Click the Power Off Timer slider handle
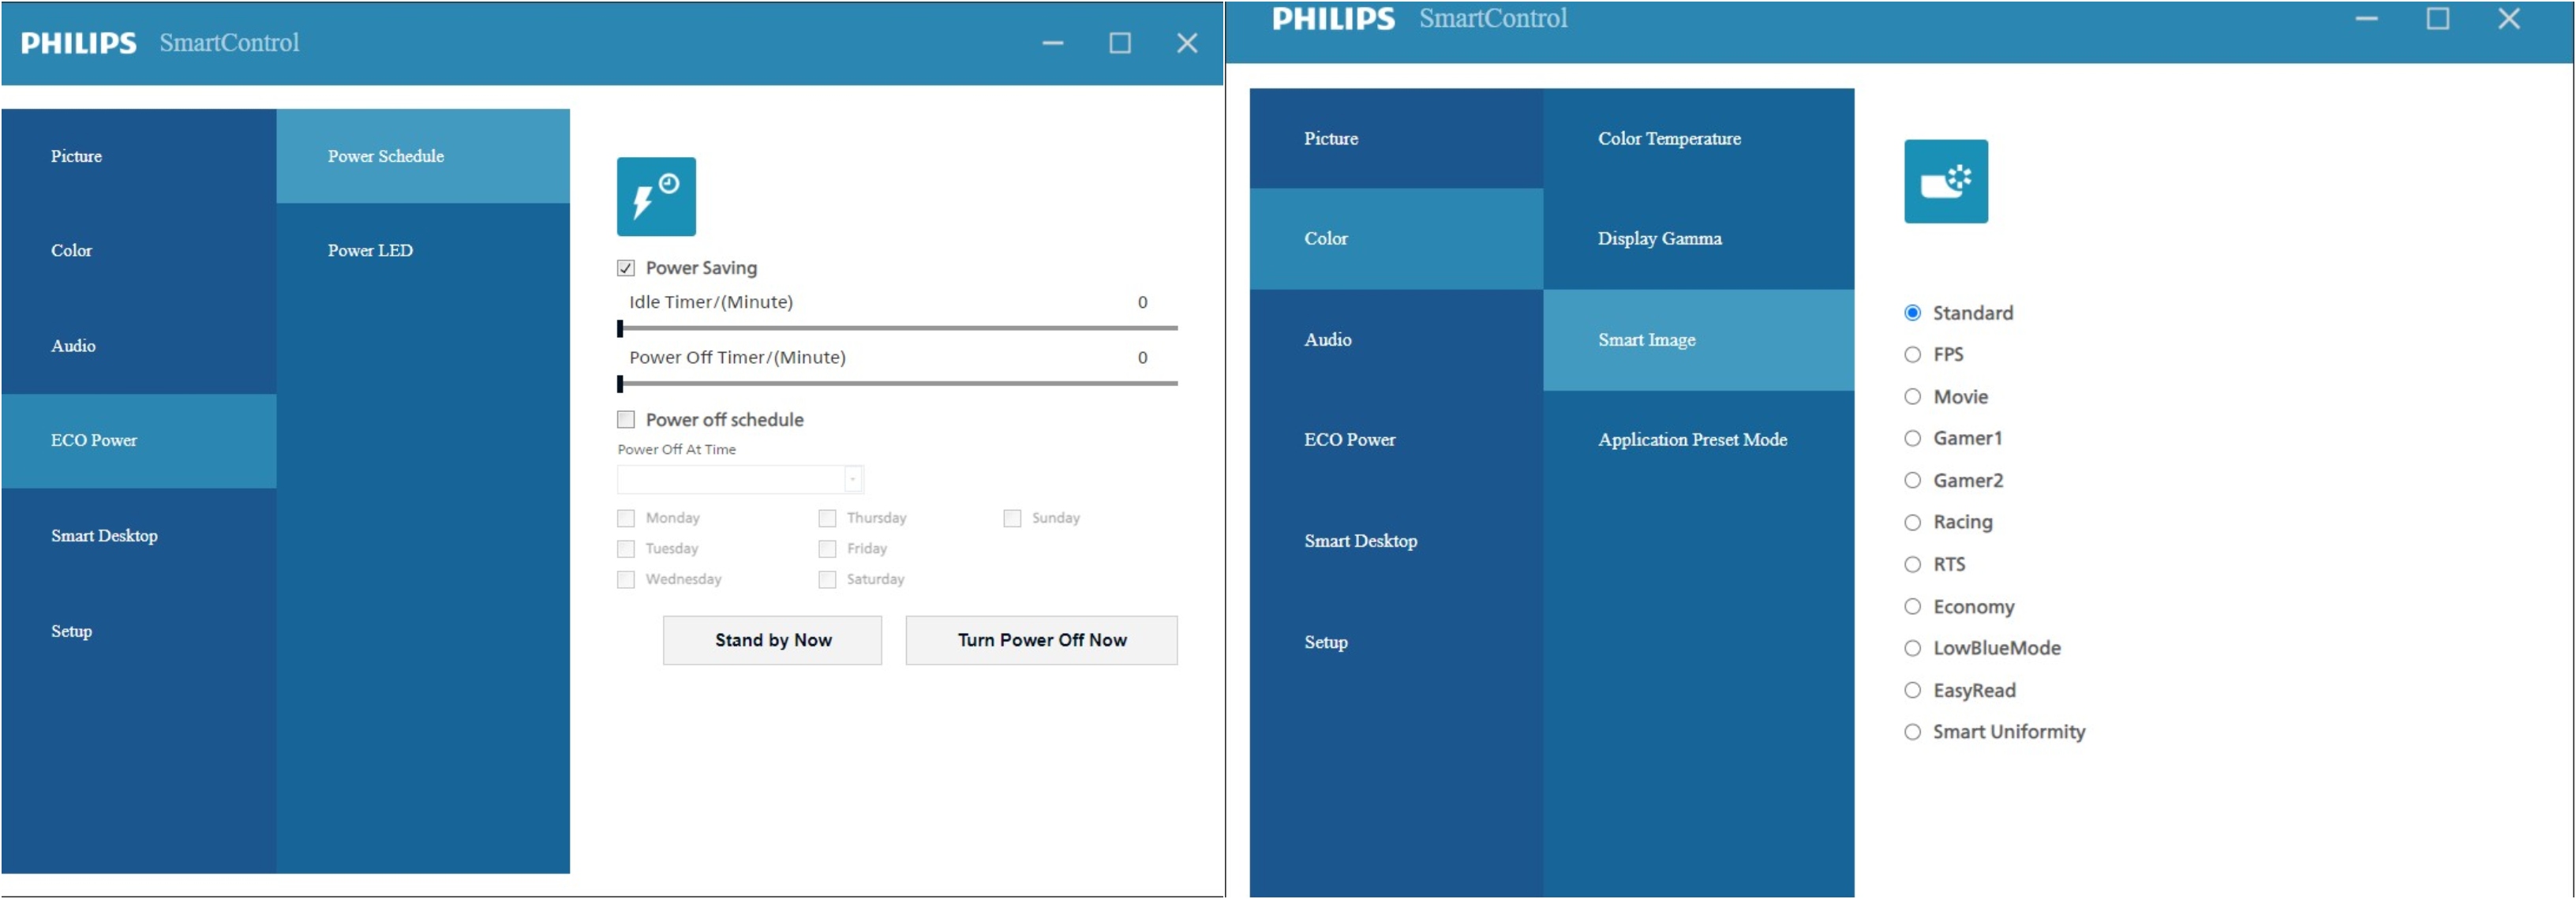The height and width of the screenshot is (899, 2576). [620, 384]
